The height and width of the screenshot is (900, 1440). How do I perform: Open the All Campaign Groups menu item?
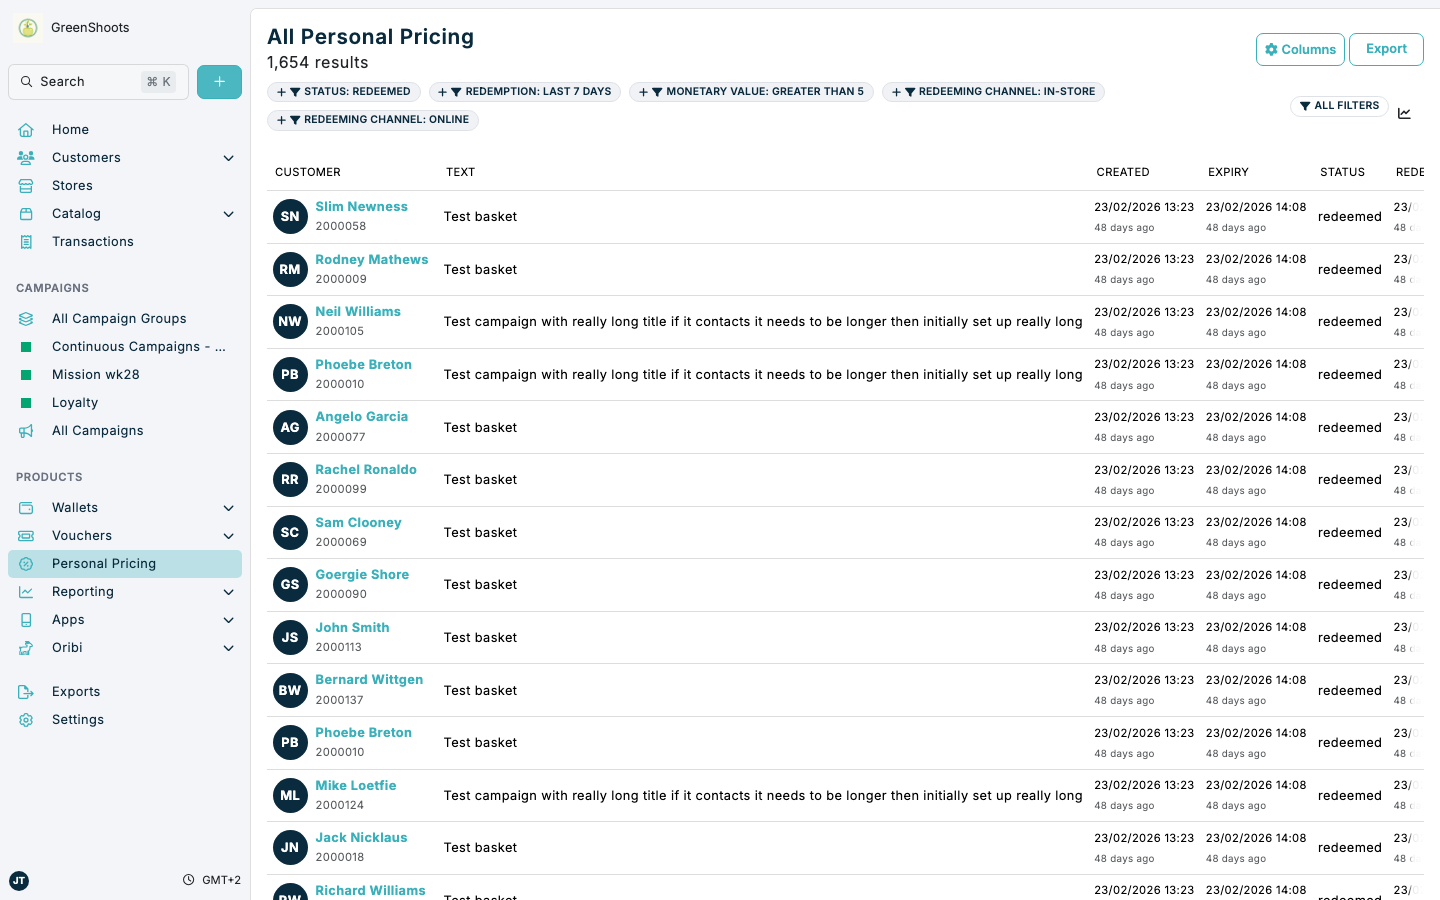point(119,318)
